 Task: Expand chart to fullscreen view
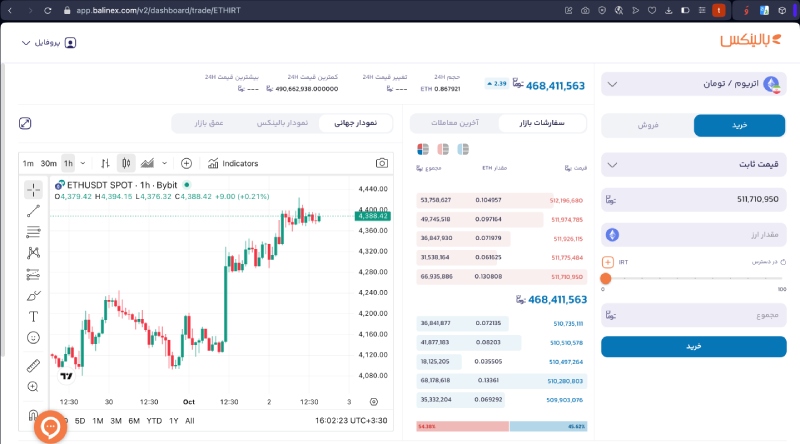pos(25,123)
